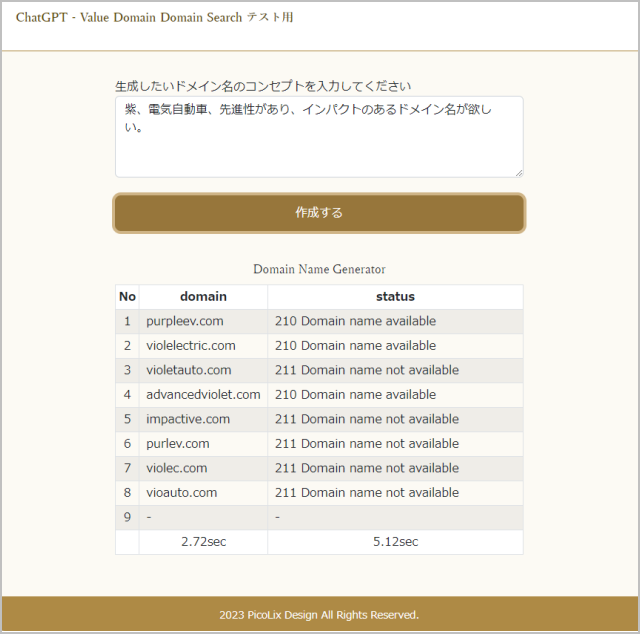Click the Domain Name Generator caption
640x634 pixels.
(319, 269)
